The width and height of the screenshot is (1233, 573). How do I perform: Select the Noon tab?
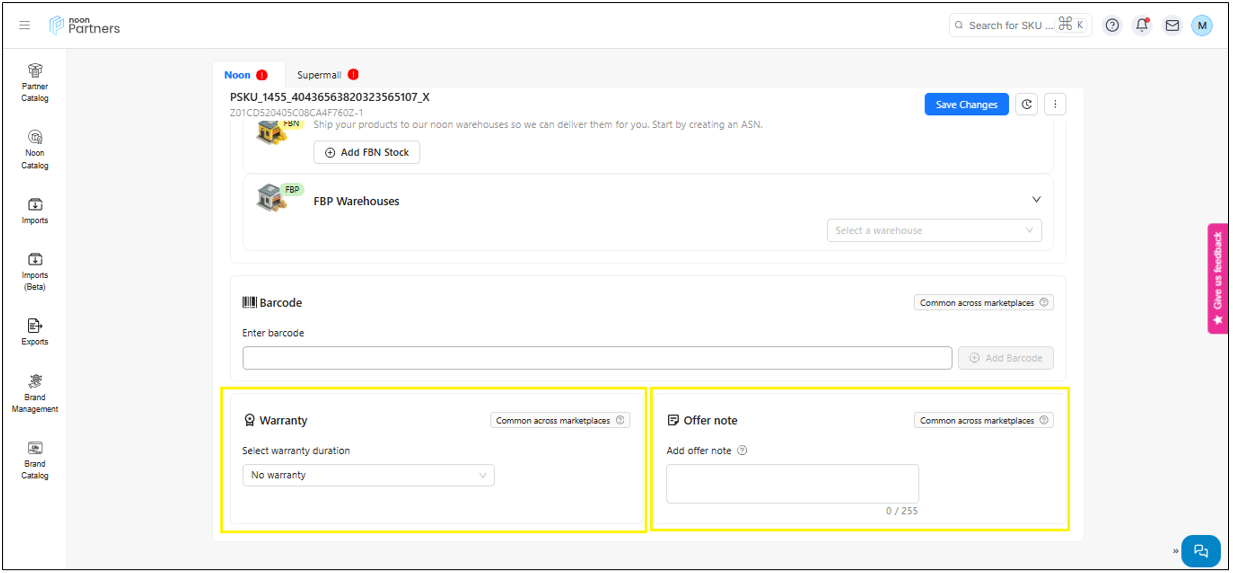coord(245,75)
